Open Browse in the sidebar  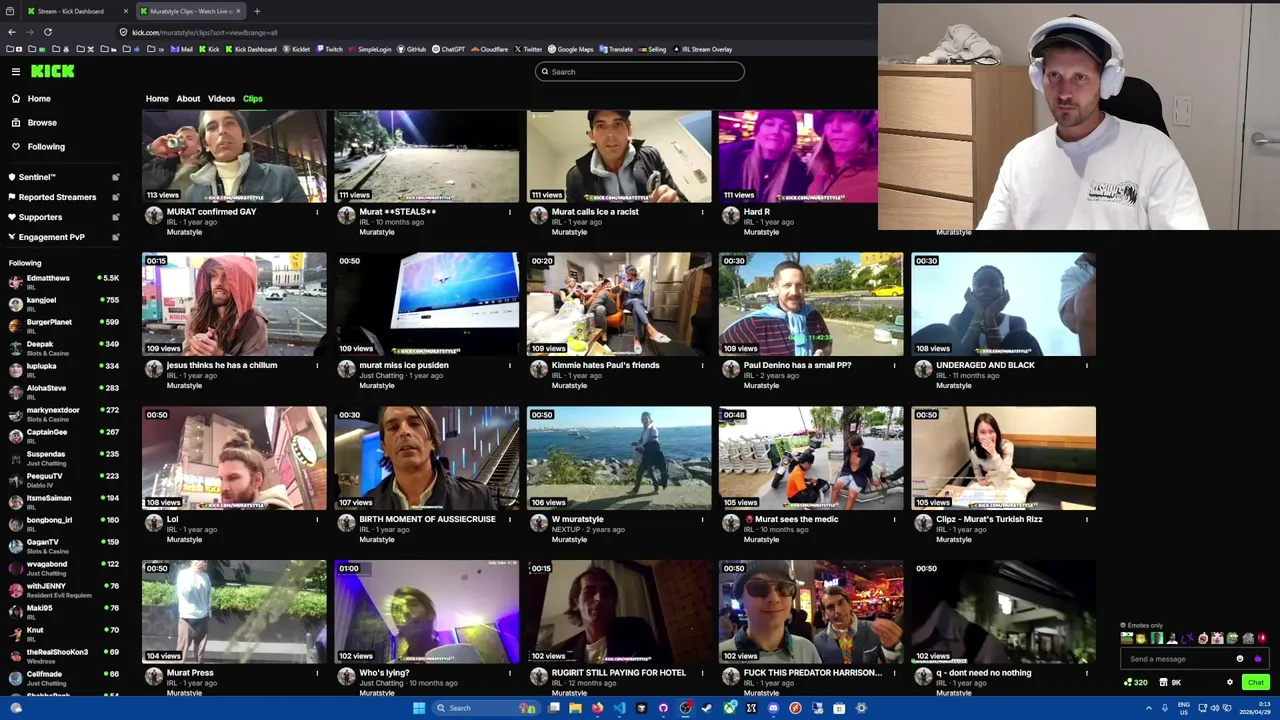(x=42, y=122)
